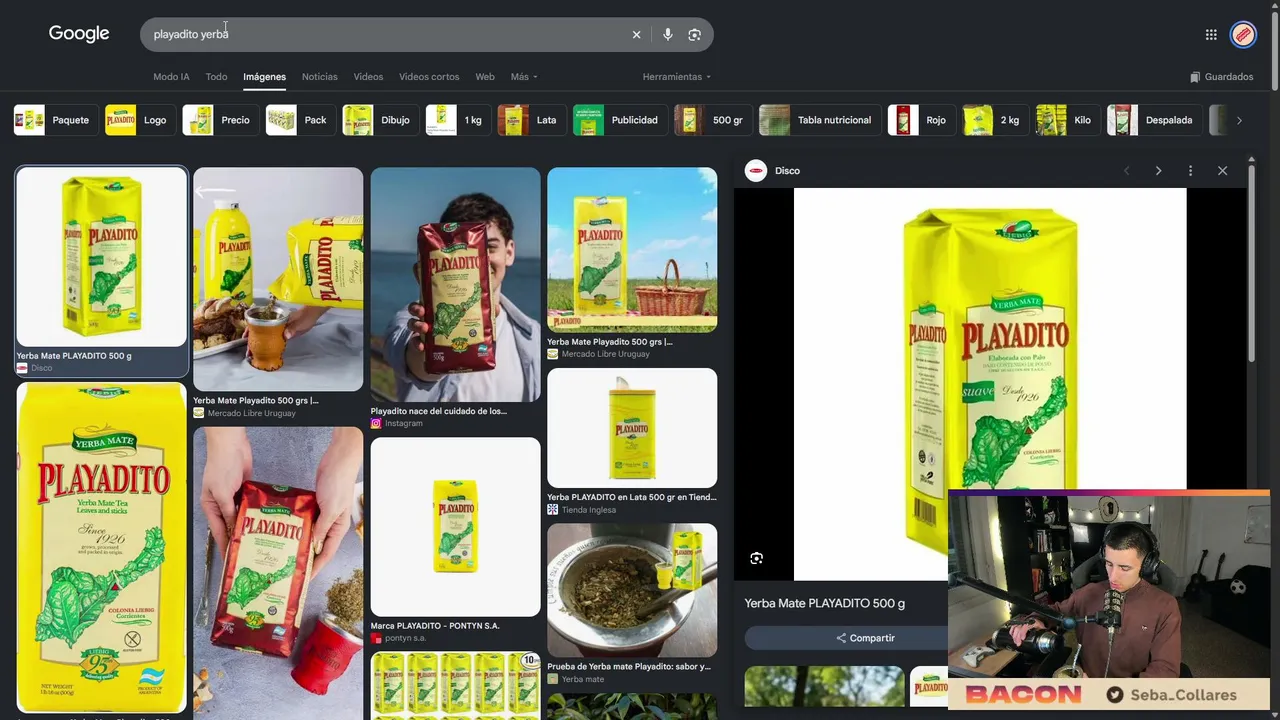1280x720 pixels.
Task: Filter images by the Paquete chip
Action: click(x=56, y=120)
